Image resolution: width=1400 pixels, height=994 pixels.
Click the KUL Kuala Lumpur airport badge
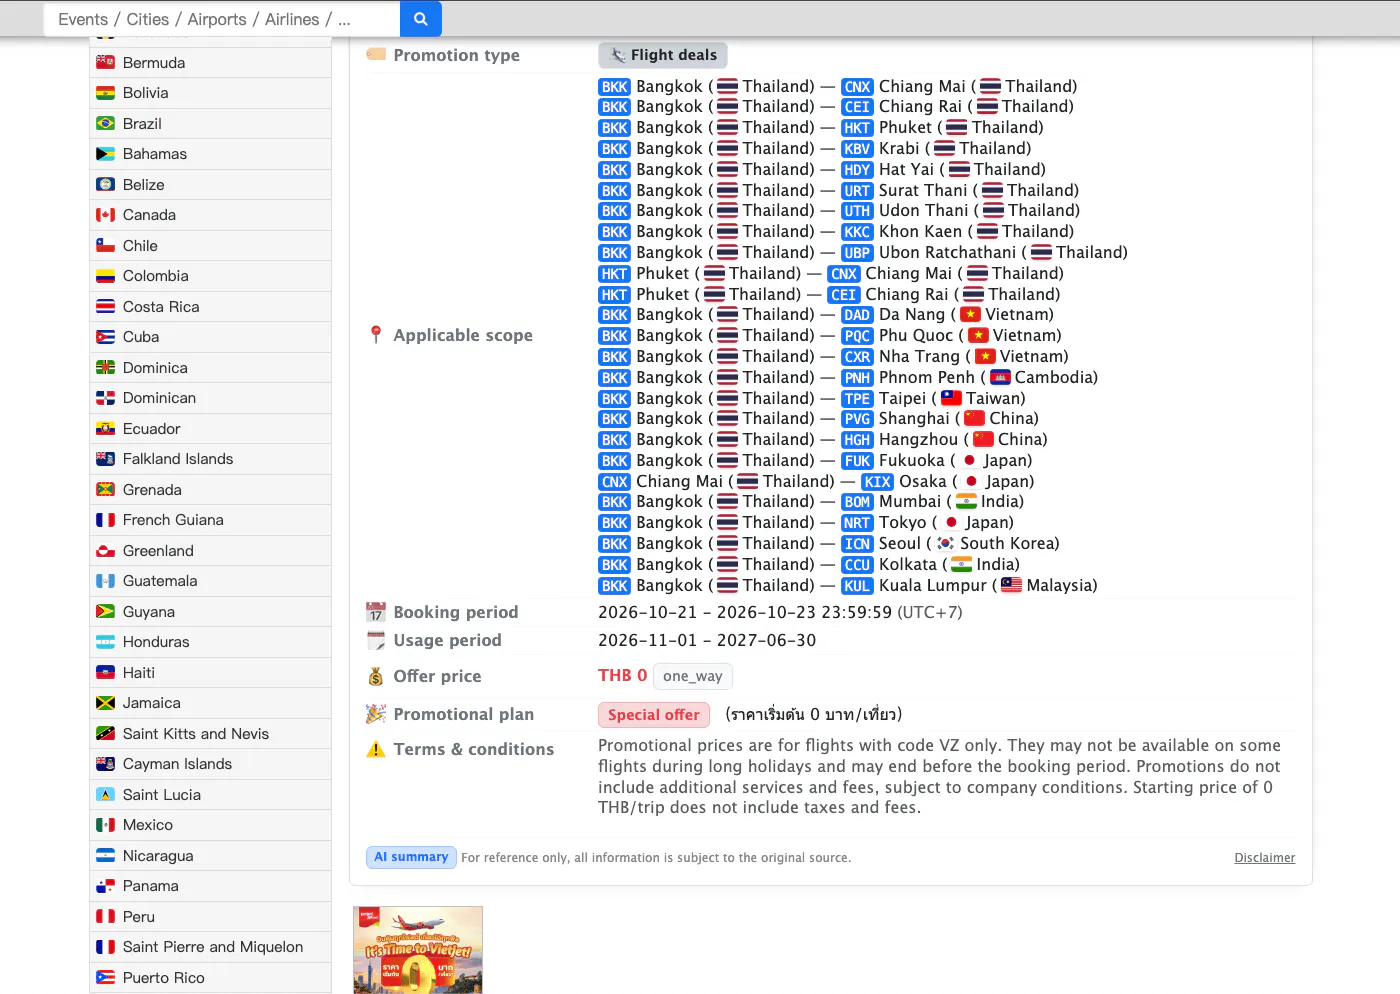[857, 586]
